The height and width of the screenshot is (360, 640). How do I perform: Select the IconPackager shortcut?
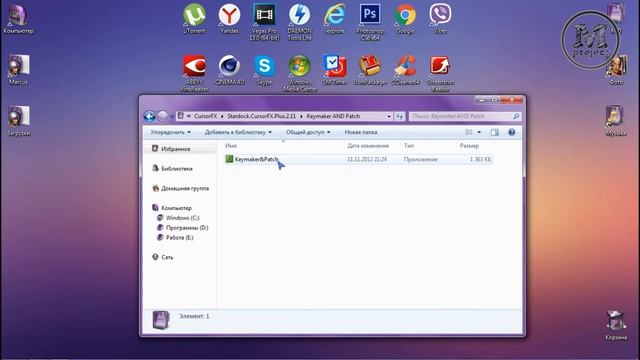(x=370, y=70)
